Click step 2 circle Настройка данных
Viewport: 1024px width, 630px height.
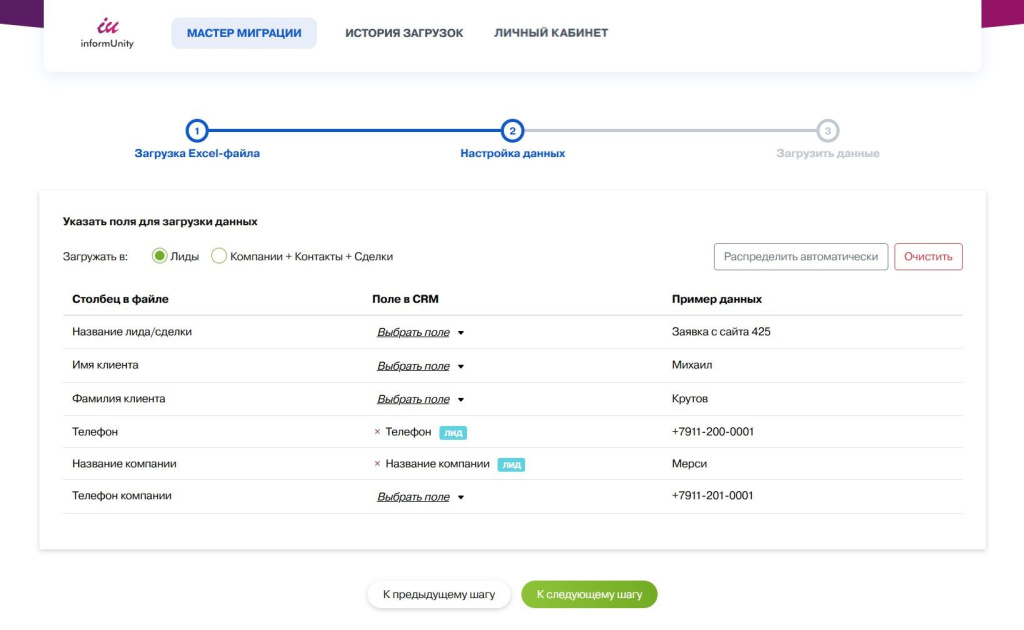click(512, 131)
